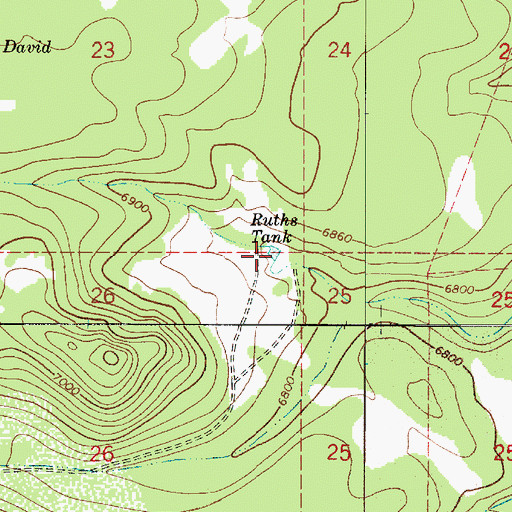Click the "David" place name label
Screen dimensions: 512x512
coord(27,47)
